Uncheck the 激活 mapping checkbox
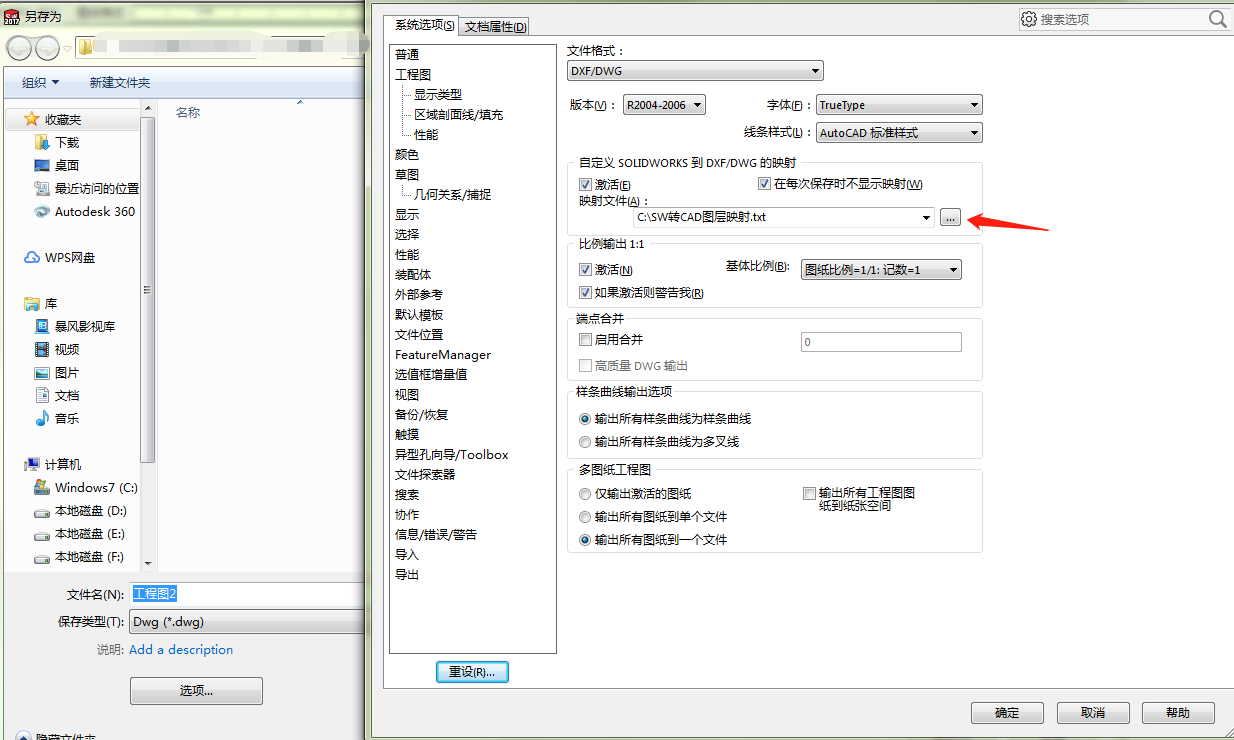Image resolution: width=1234 pixels, height=740 pixels. coord(585,185)
